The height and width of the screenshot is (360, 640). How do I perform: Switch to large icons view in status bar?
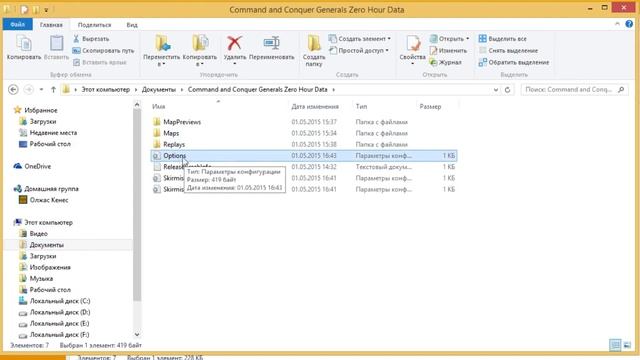coord(627,345)
